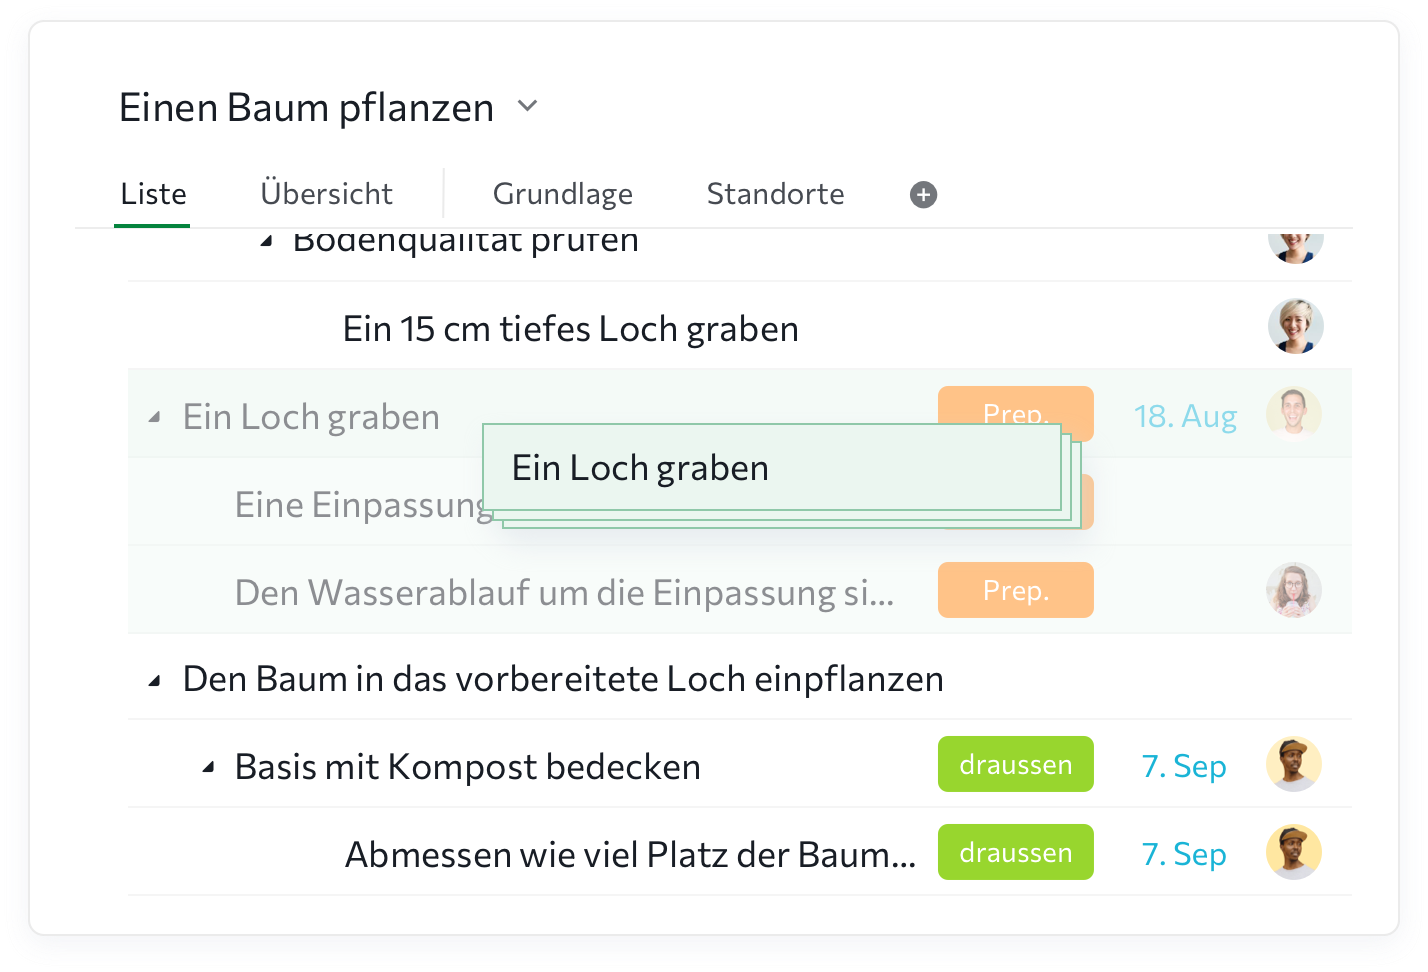Open the Übersicht tab

tap(326, 194)
